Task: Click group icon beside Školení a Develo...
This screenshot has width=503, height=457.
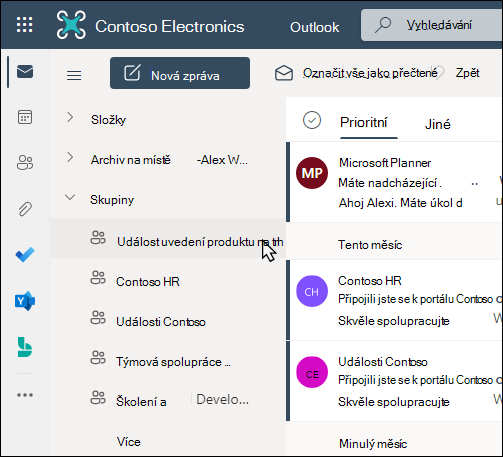Action: click(x=98, y=398)
